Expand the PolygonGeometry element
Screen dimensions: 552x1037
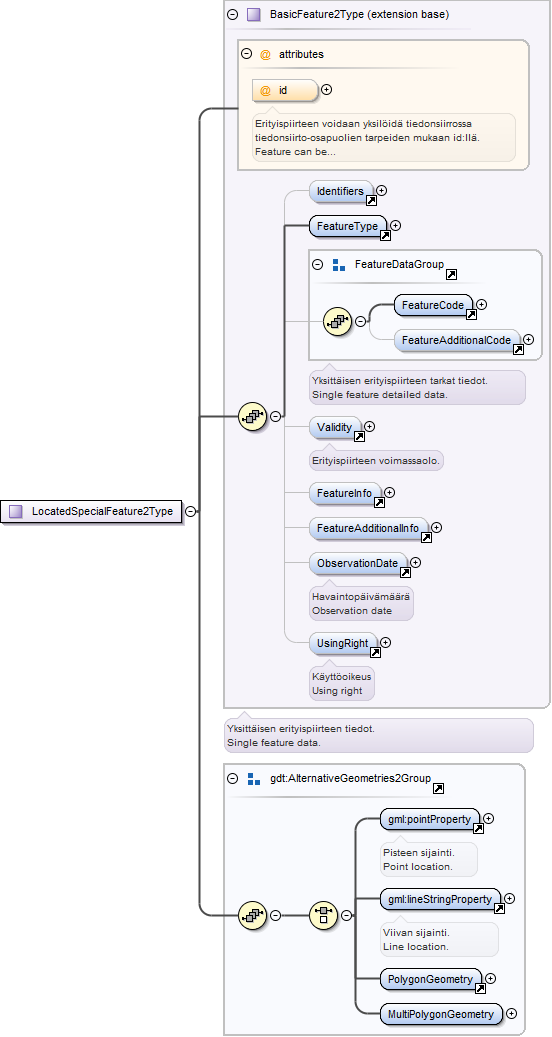491,978
